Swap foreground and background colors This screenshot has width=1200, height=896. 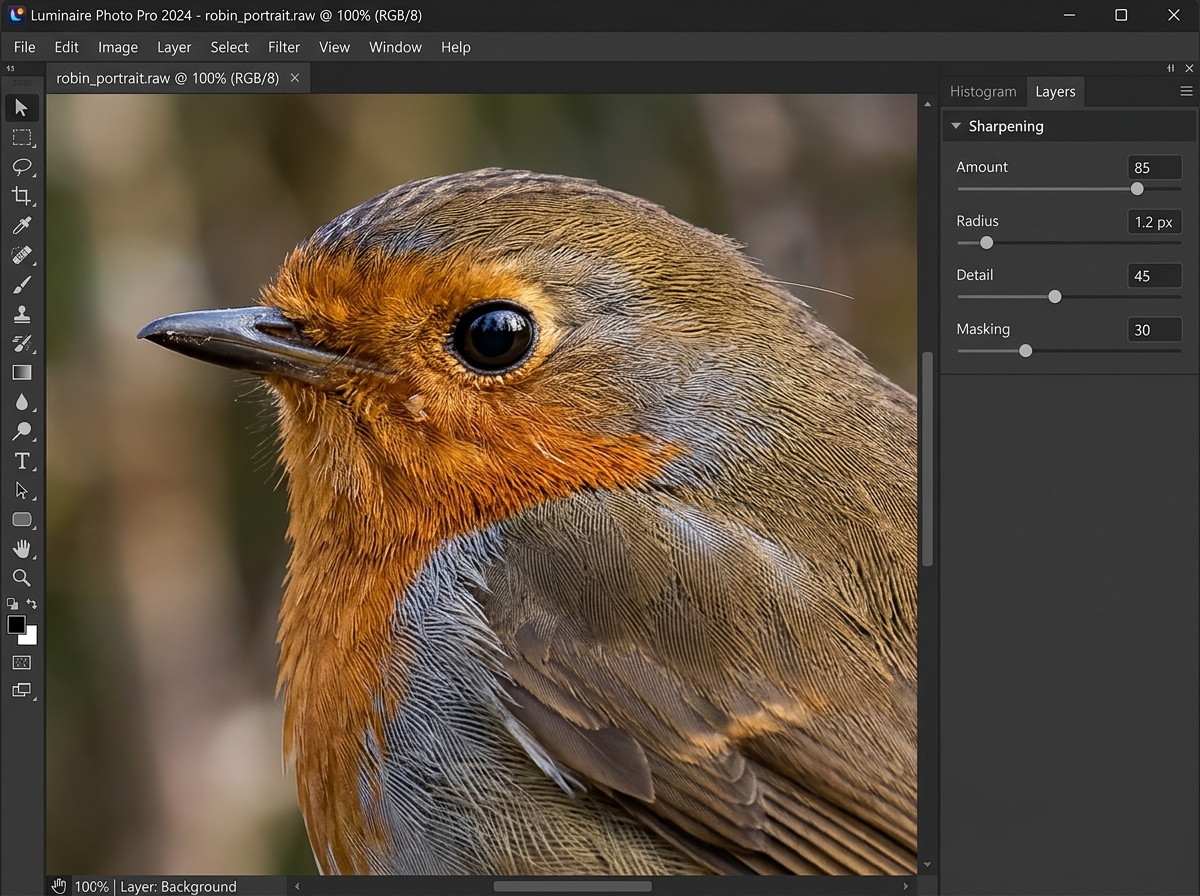(x=31, y=604)
